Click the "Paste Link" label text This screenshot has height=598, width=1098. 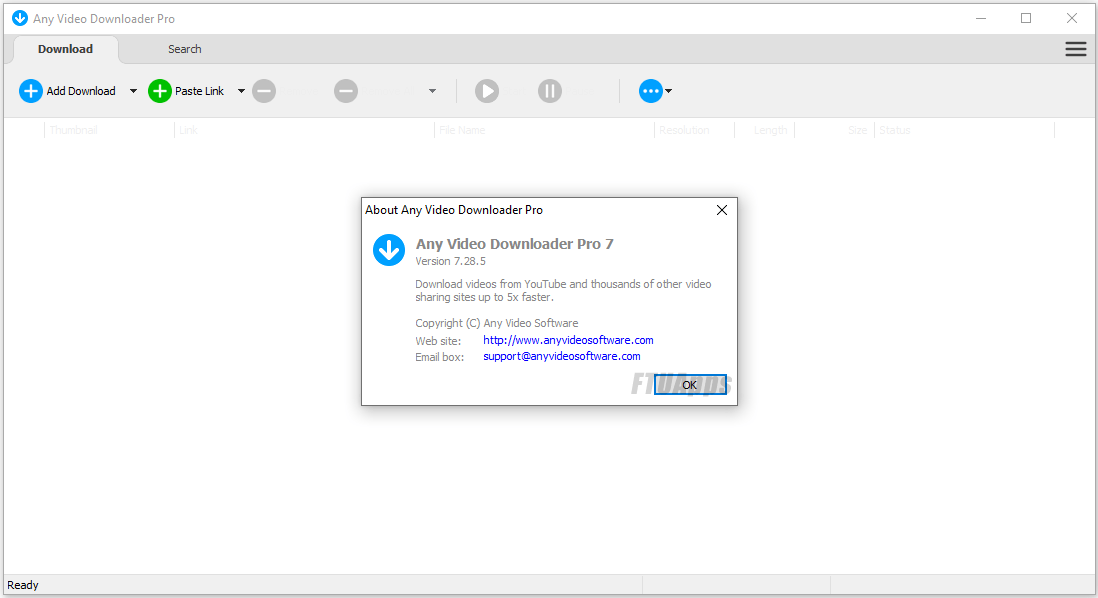200,91
